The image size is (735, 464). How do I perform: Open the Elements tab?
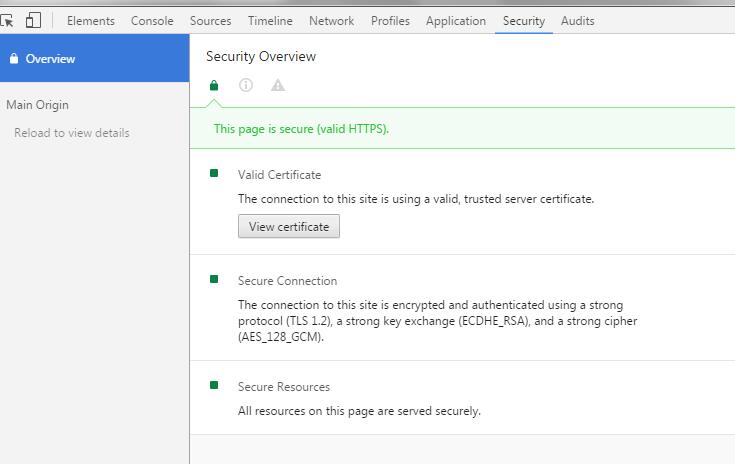(x=90, y=21)
